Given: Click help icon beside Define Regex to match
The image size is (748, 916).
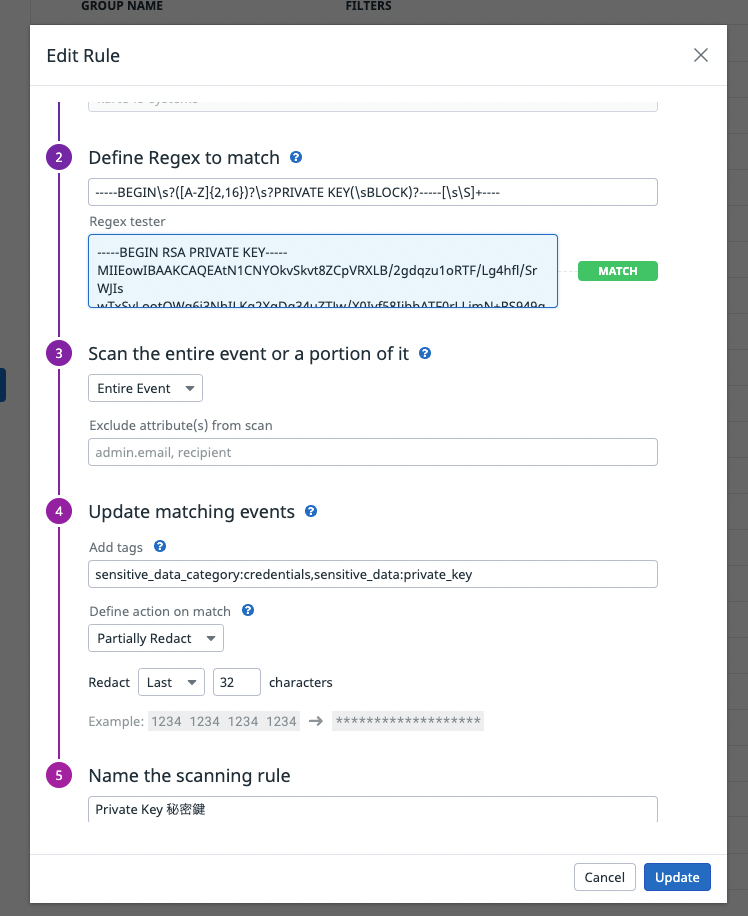Looking at the screenshot, I should pos(296,158).
